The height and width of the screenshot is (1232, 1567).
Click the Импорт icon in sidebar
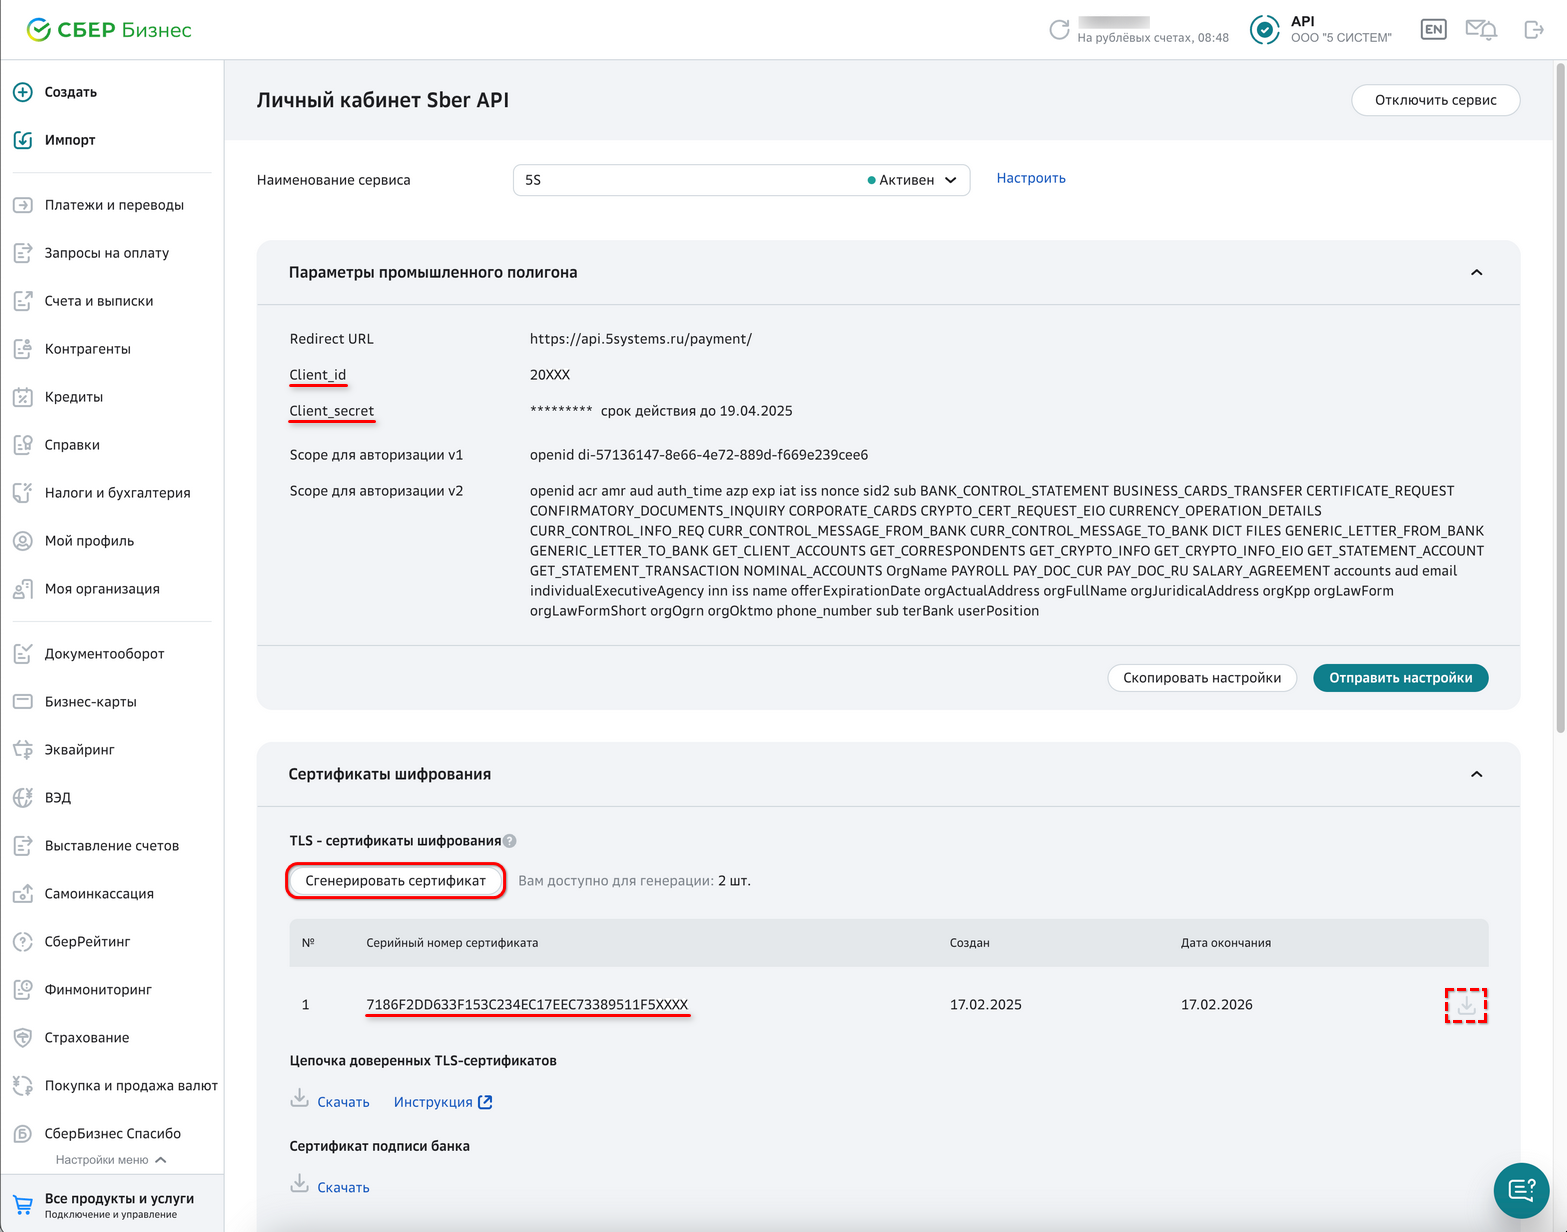tap(23, 140)
